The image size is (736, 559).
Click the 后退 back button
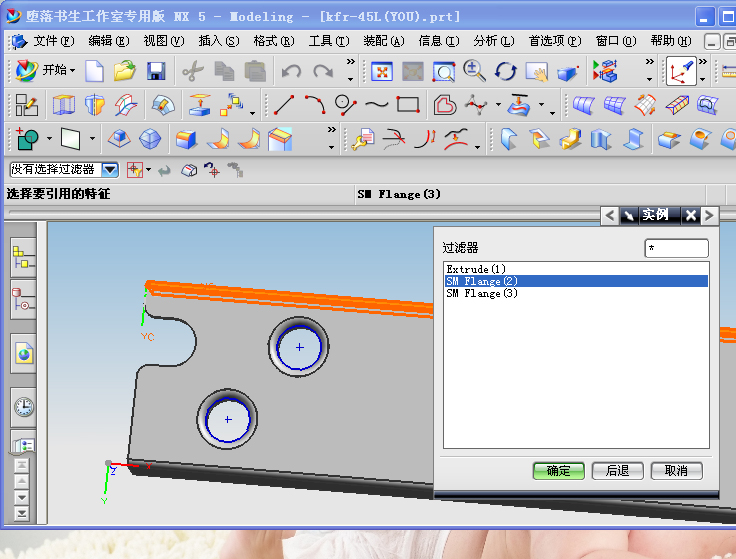[x=617, y=471]
